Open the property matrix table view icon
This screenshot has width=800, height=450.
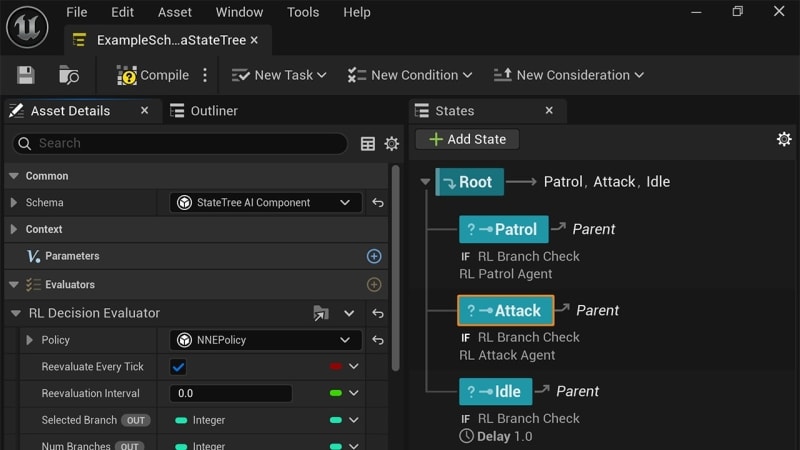367,143
